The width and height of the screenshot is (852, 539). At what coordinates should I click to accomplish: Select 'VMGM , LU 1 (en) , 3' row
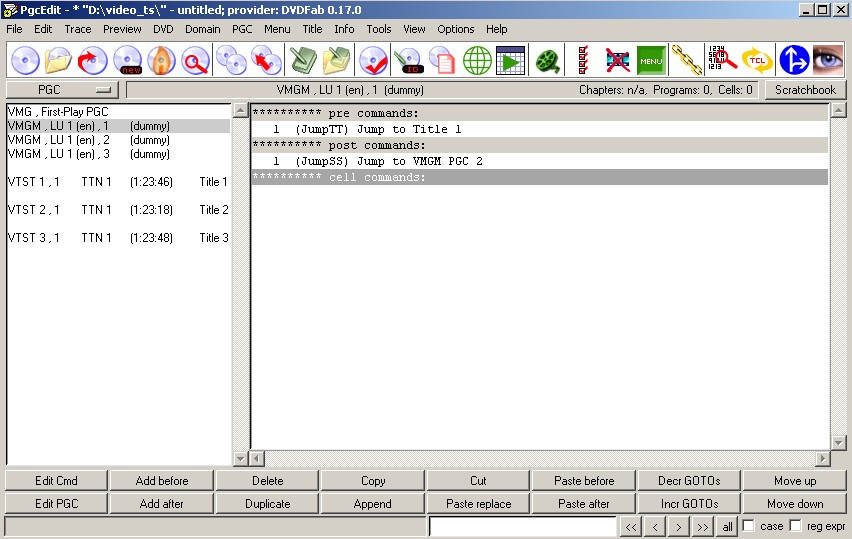118,154
